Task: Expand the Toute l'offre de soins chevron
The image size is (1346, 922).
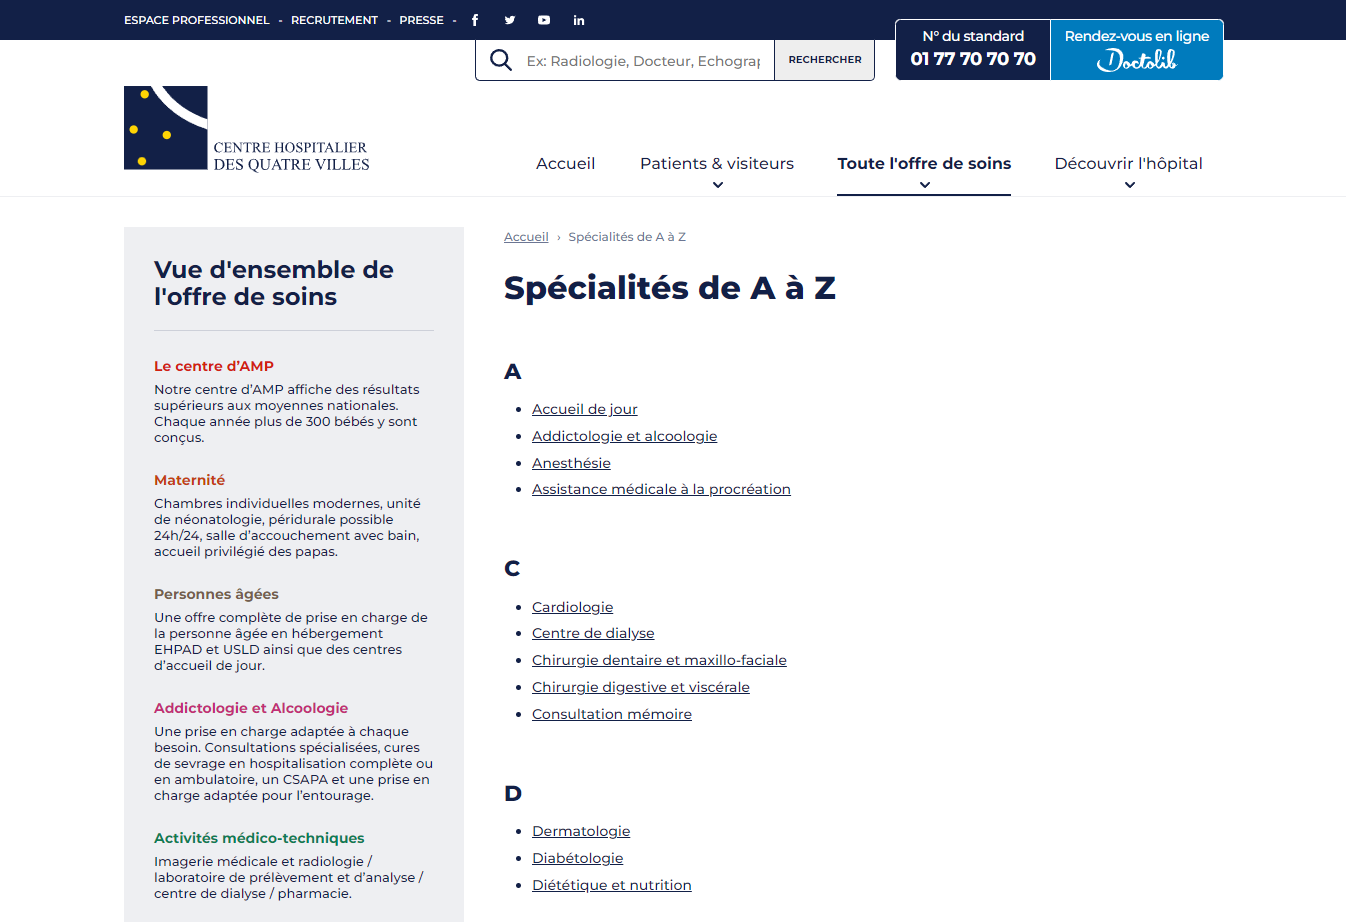Action: [924, 185]
